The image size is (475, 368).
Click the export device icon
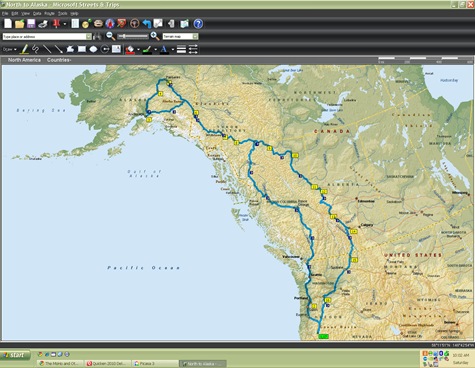pyautogui.click(x=171, y=24)
